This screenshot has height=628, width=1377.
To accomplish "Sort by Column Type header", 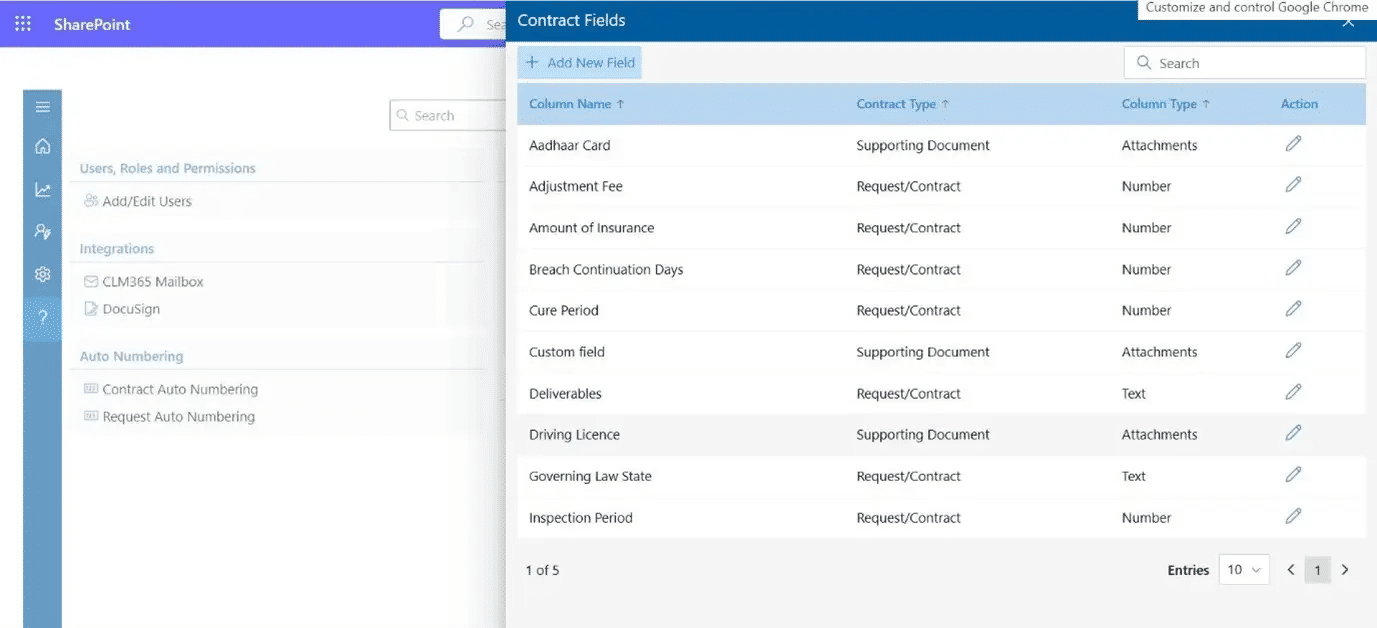I will coord(1166,104).
